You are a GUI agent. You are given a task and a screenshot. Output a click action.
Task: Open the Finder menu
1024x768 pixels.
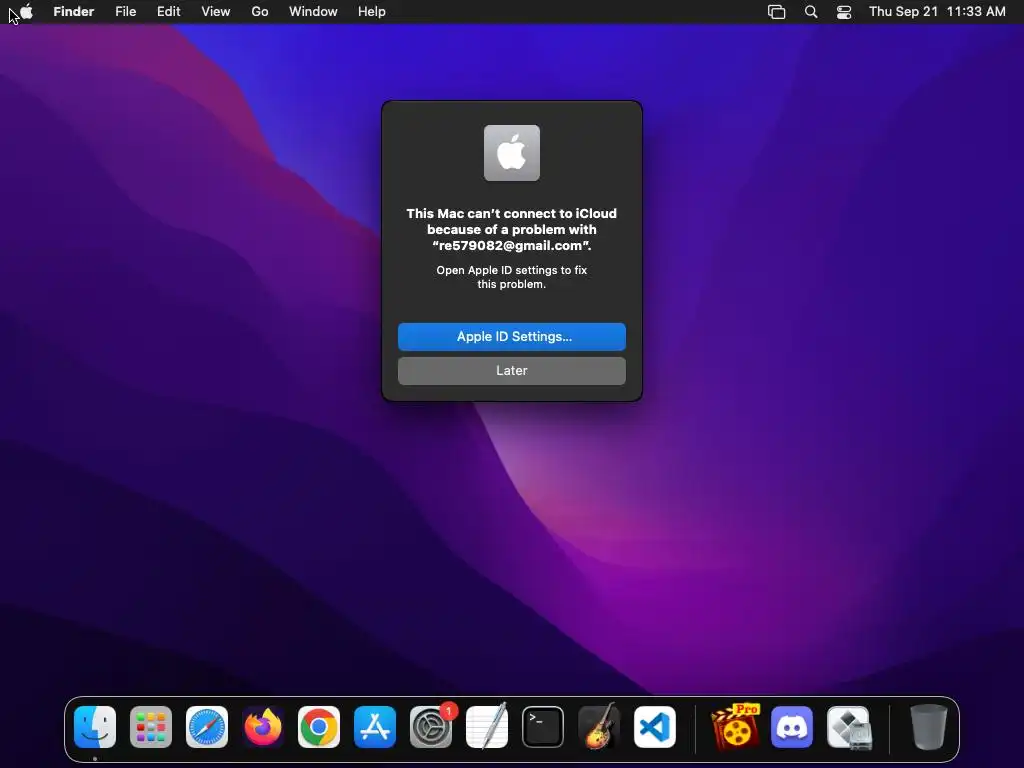click(x=74, y=12)
